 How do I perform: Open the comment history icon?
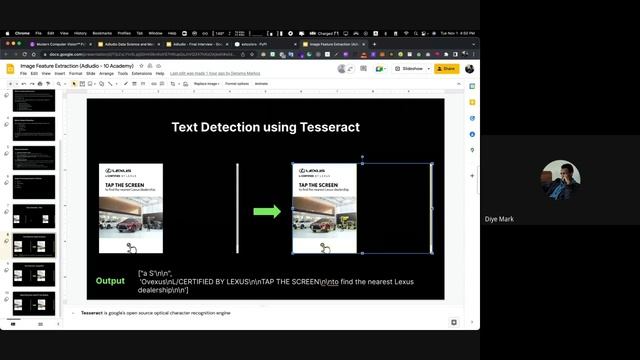[x=363, y=69]
